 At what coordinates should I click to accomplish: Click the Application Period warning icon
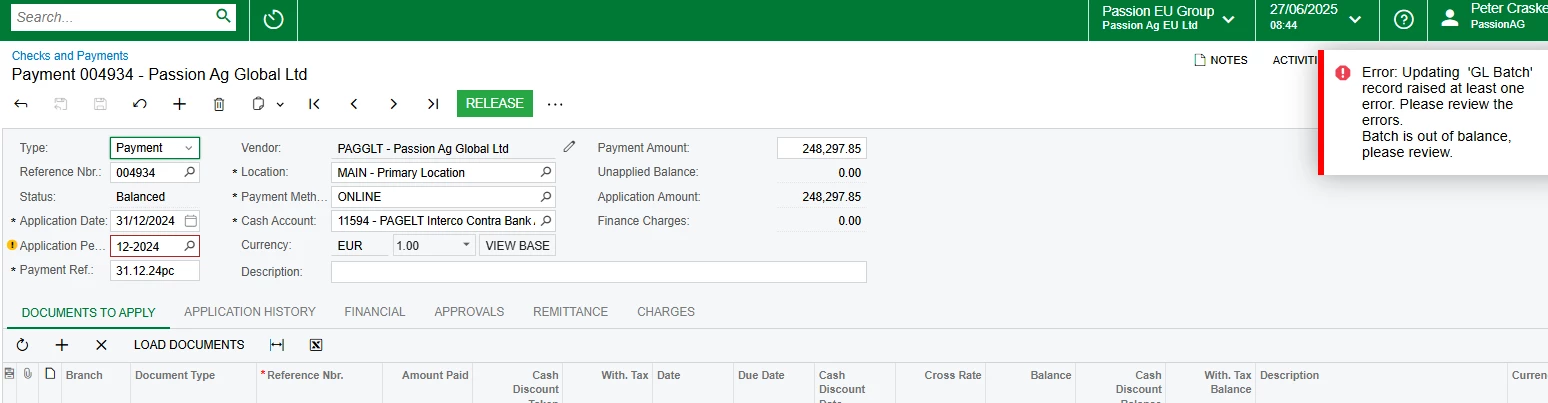point(12,245)
